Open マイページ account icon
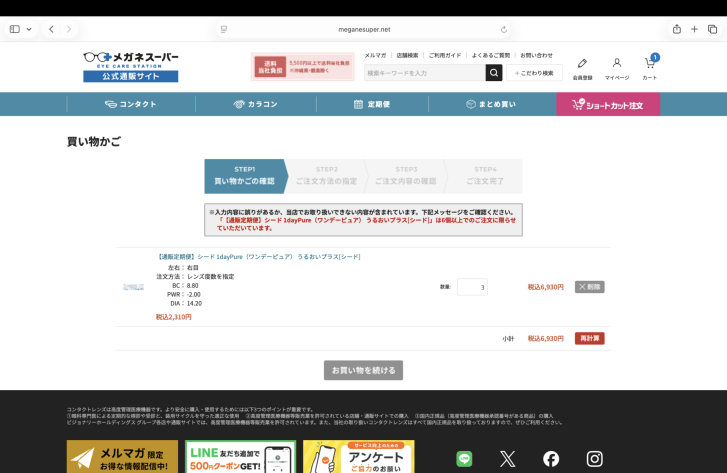The width and height of the screenshot is (727, 473). pos(617,66)
